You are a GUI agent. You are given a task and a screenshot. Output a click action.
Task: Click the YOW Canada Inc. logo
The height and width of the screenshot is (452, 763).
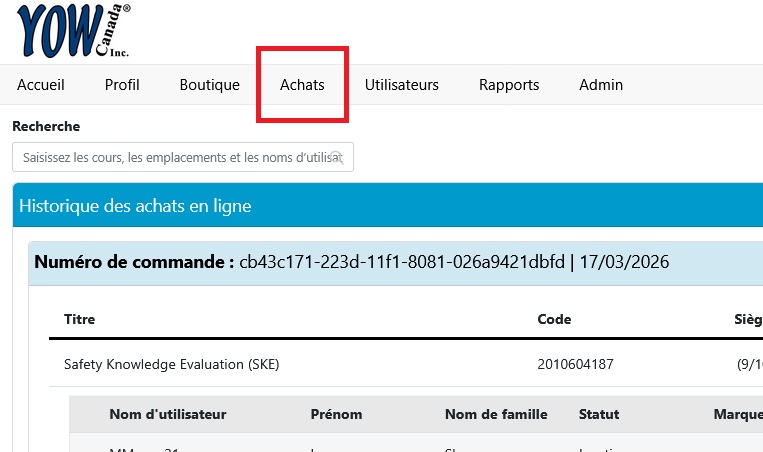73,31
